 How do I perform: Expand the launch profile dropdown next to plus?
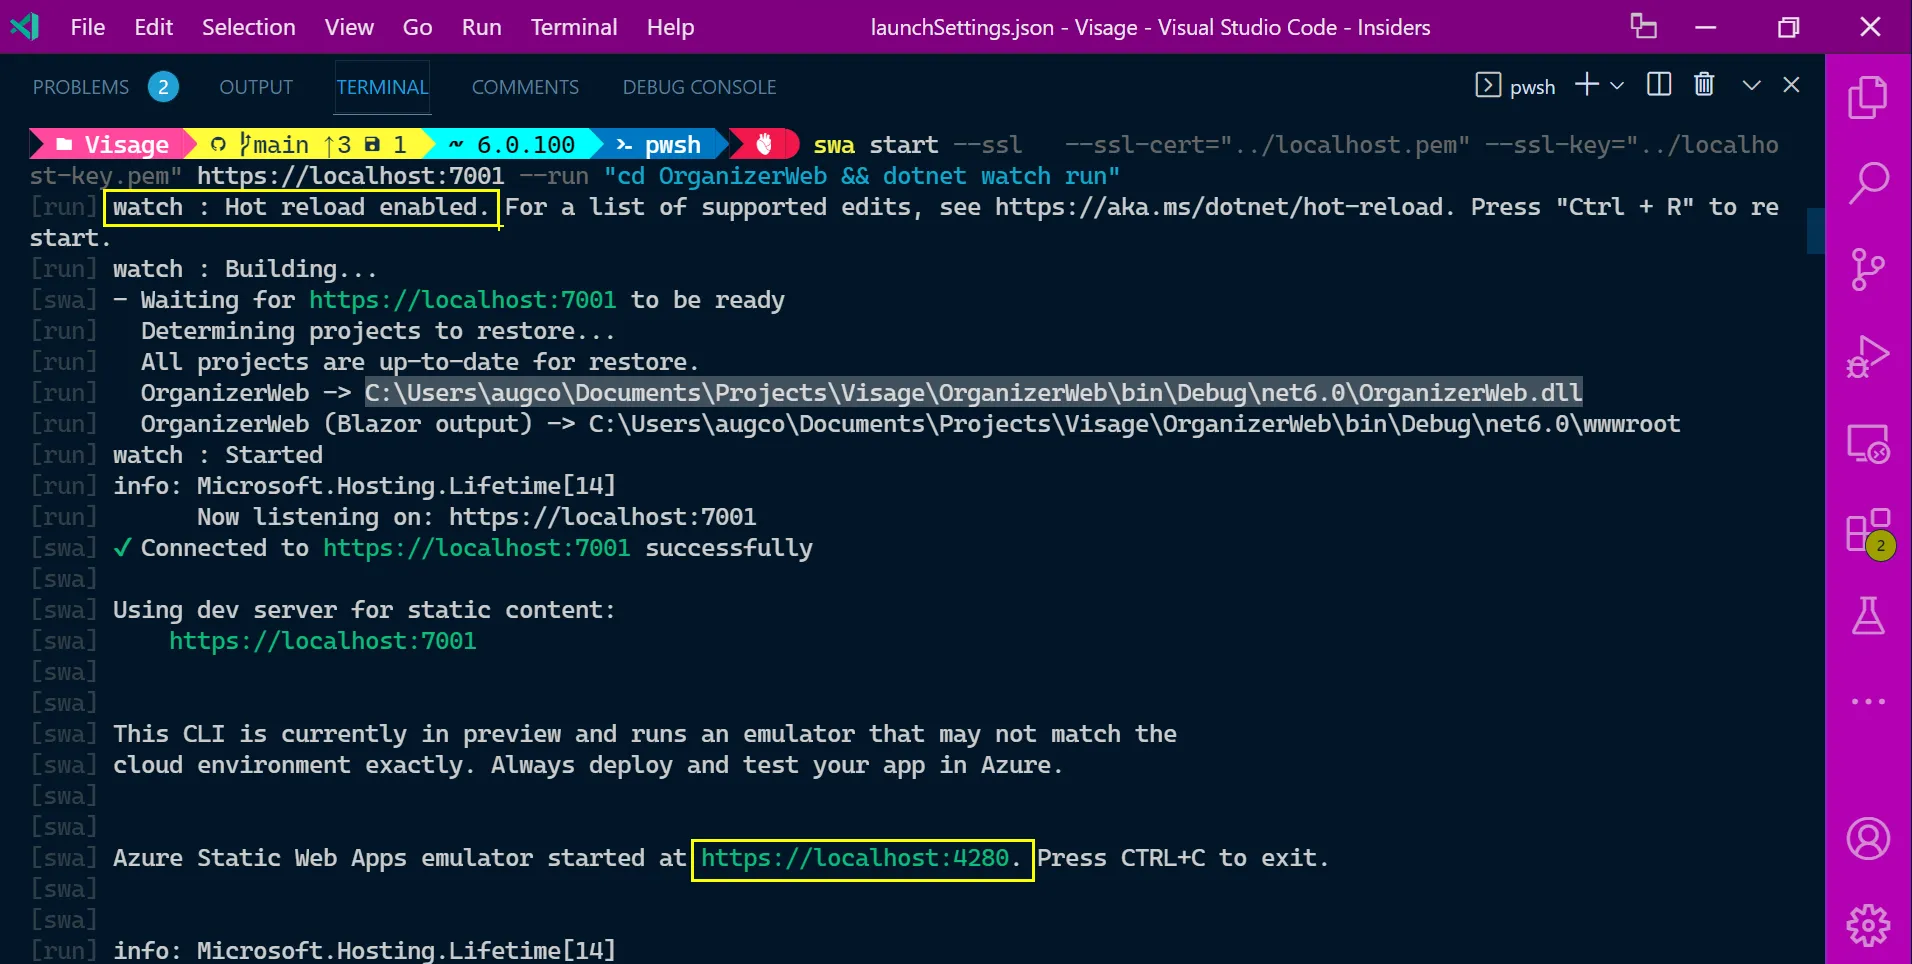coord(1617,86)
